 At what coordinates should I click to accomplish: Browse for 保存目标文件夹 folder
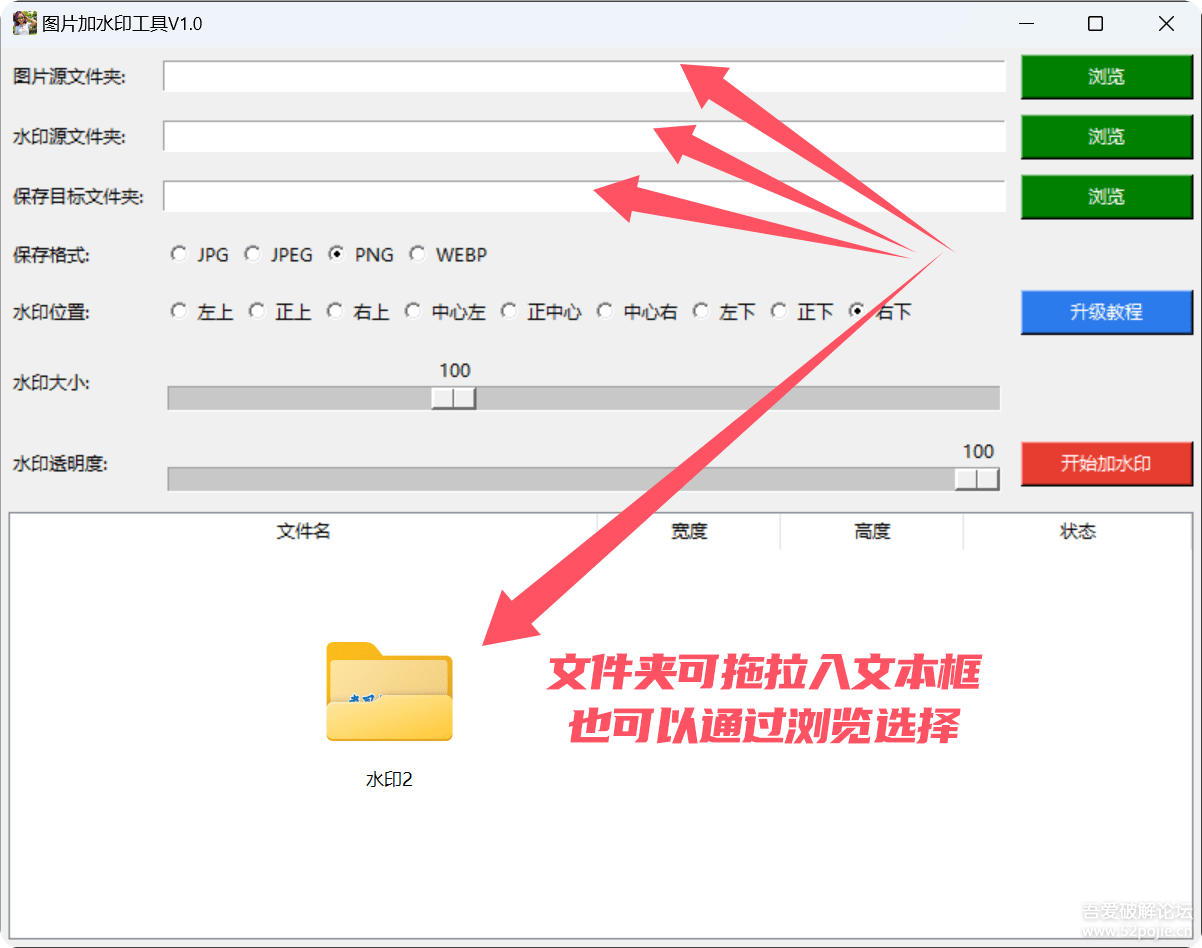pyautogui.click(x=1106, y=197)
